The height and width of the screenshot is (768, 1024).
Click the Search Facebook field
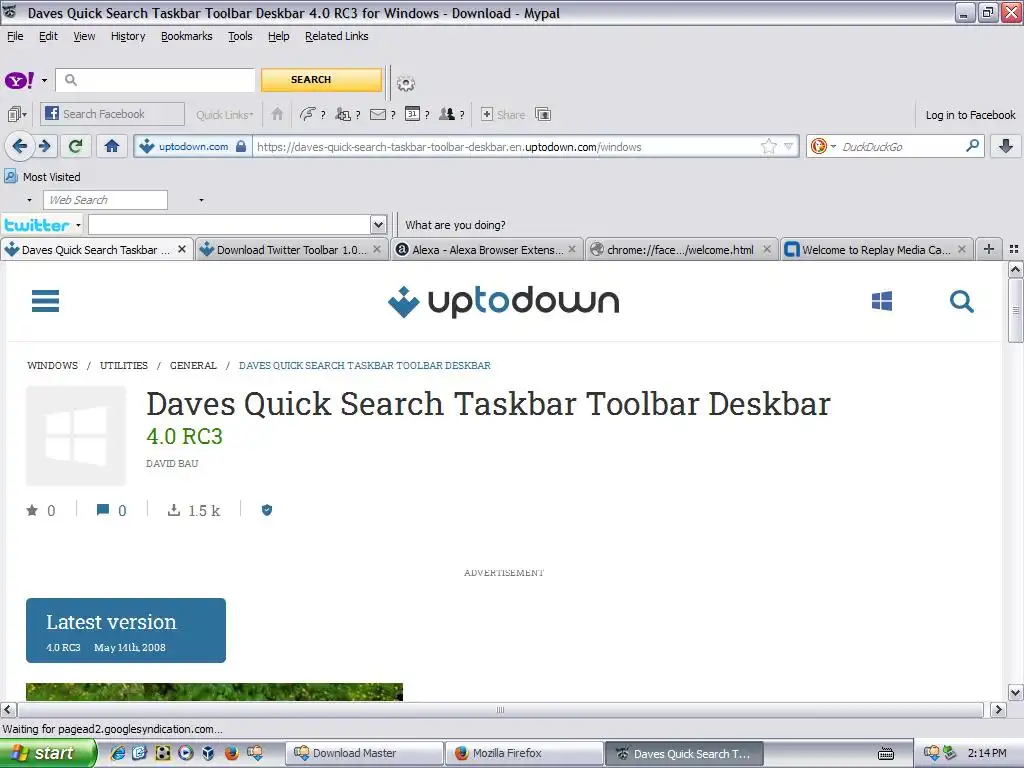112,114
